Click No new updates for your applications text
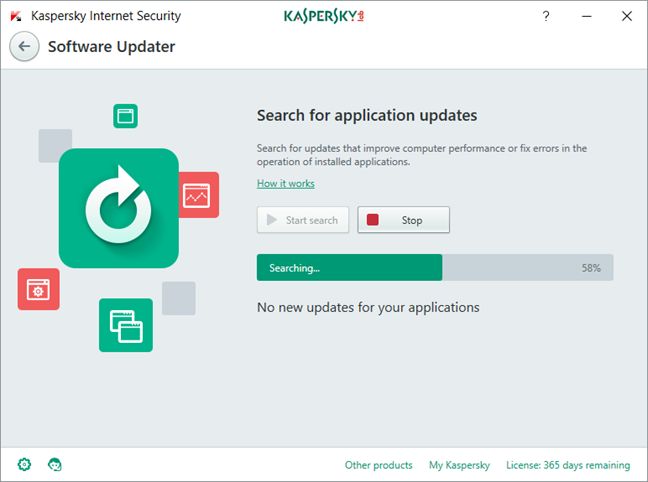The width and height of the screenshot is (648, 482). [368, 308]
